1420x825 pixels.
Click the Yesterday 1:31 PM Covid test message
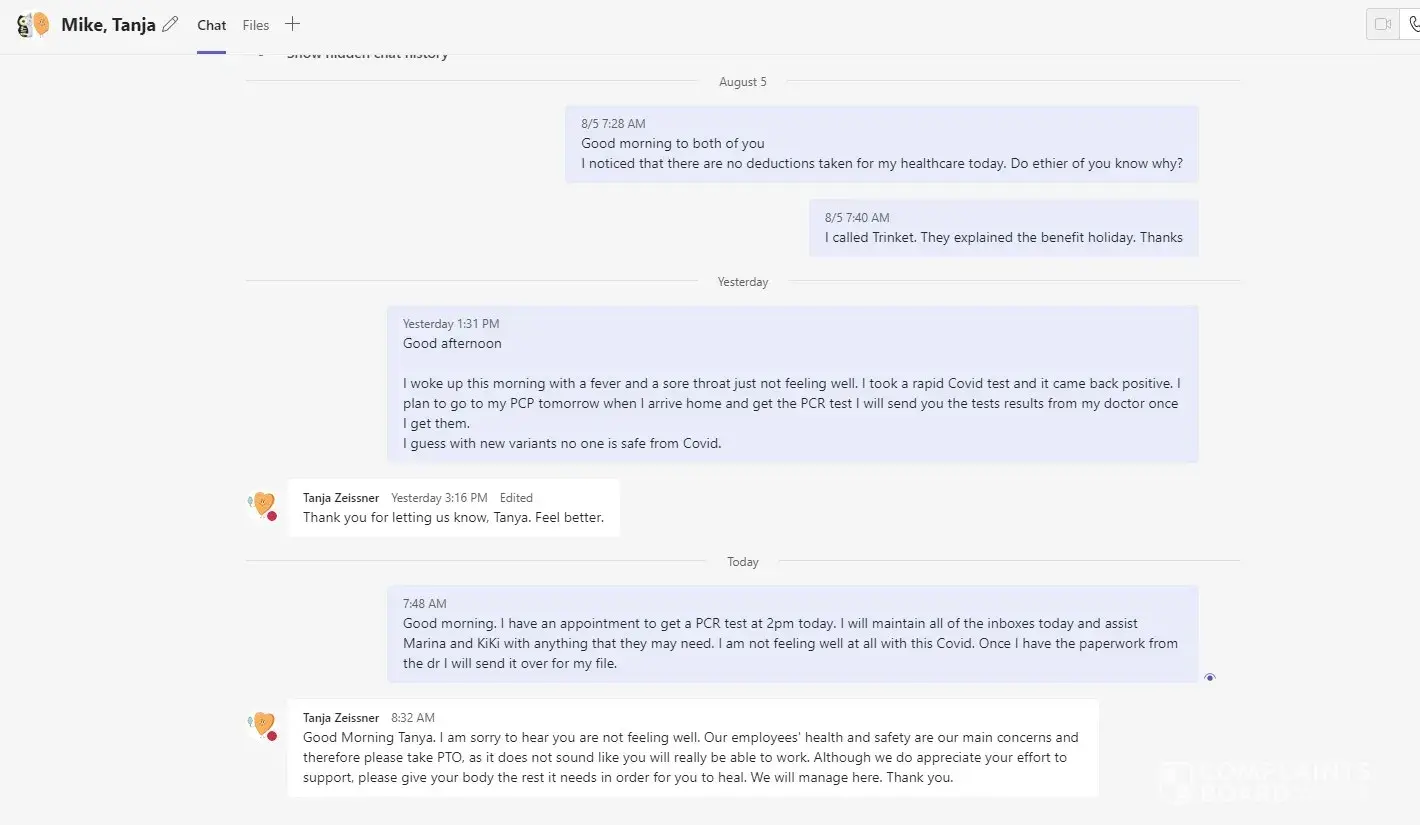[x=791, y=393]
